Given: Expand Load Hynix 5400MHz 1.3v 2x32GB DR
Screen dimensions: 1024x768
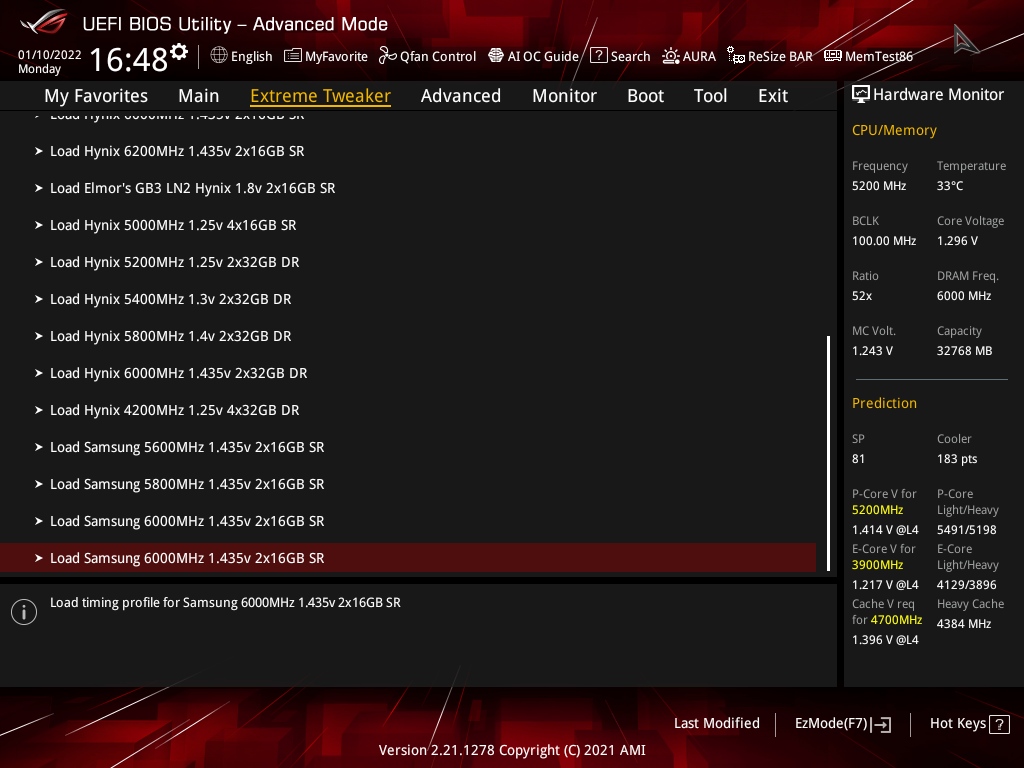Looking at the screenshot, I should (x=408, y=299).
